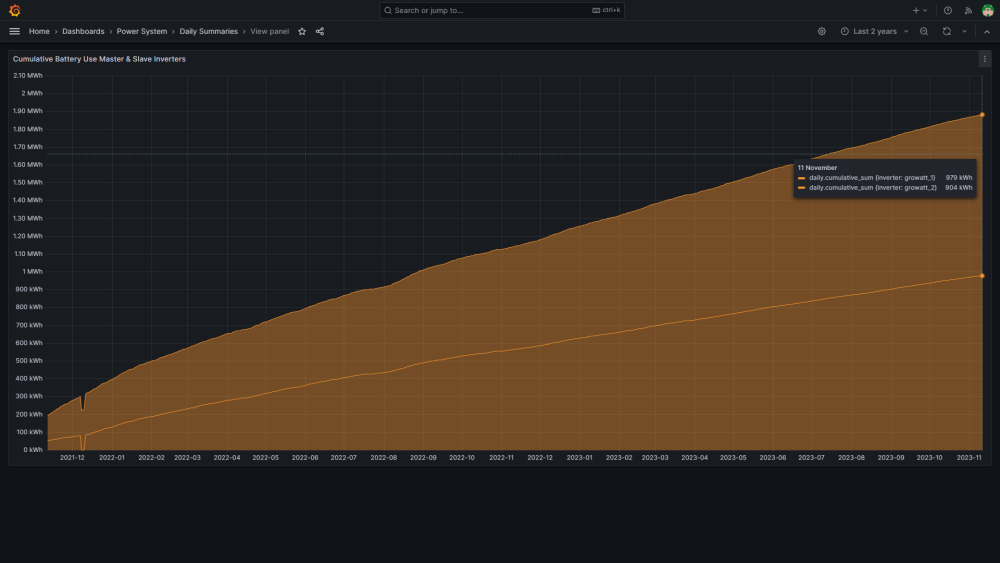Open the user avatar profile menu
1000x563 pixels.
[x=988, y=10]
